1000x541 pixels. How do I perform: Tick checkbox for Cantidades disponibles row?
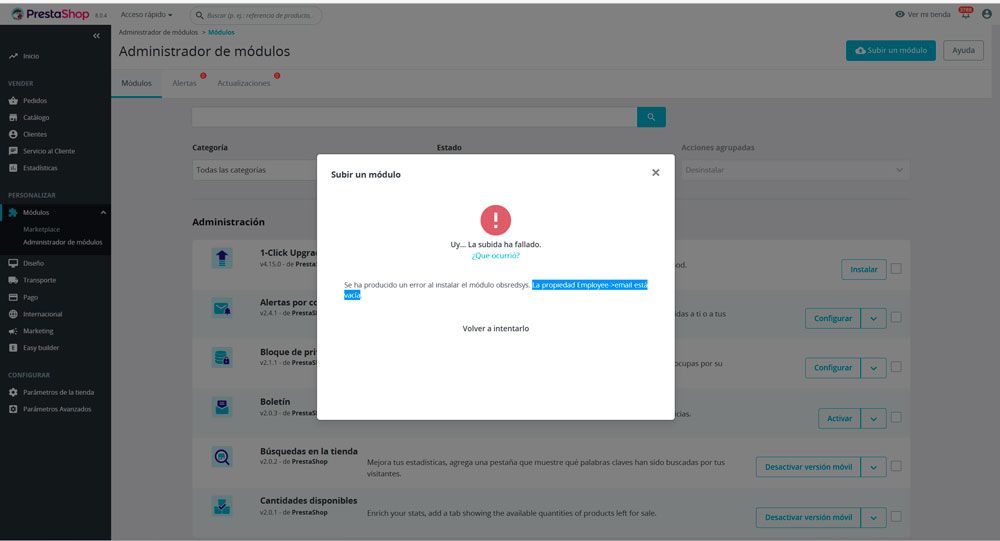(896, 516)
